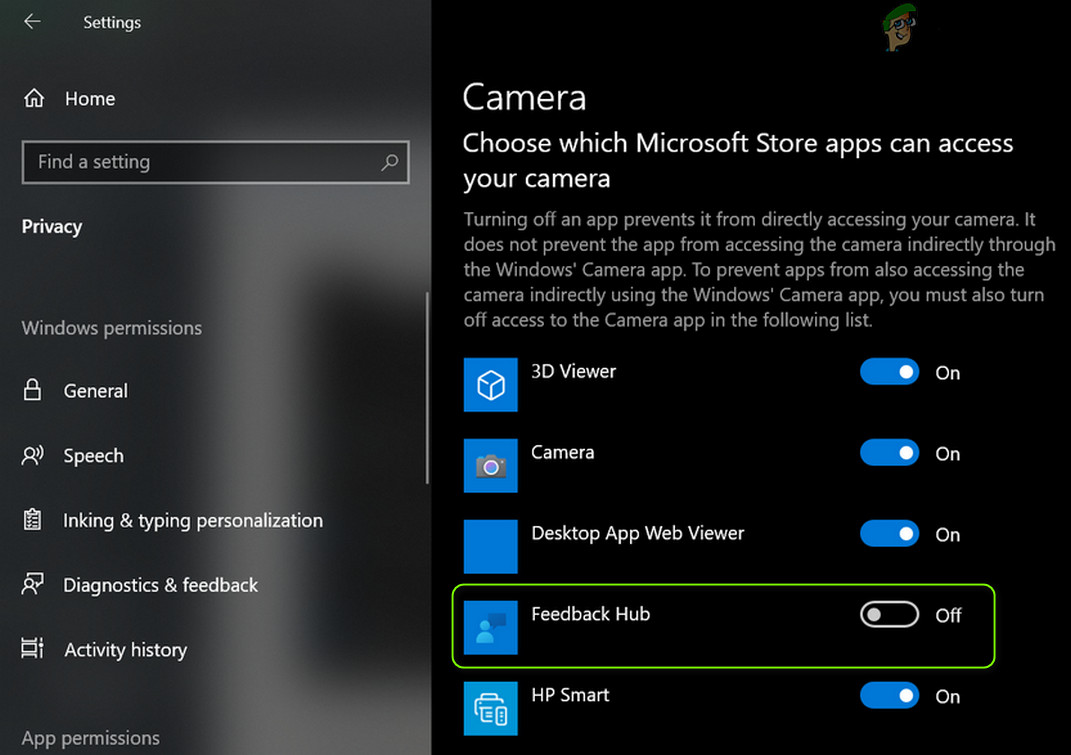Click the 3D Viewer app name
Screen dimensions: 1071x755
(574, 371)
